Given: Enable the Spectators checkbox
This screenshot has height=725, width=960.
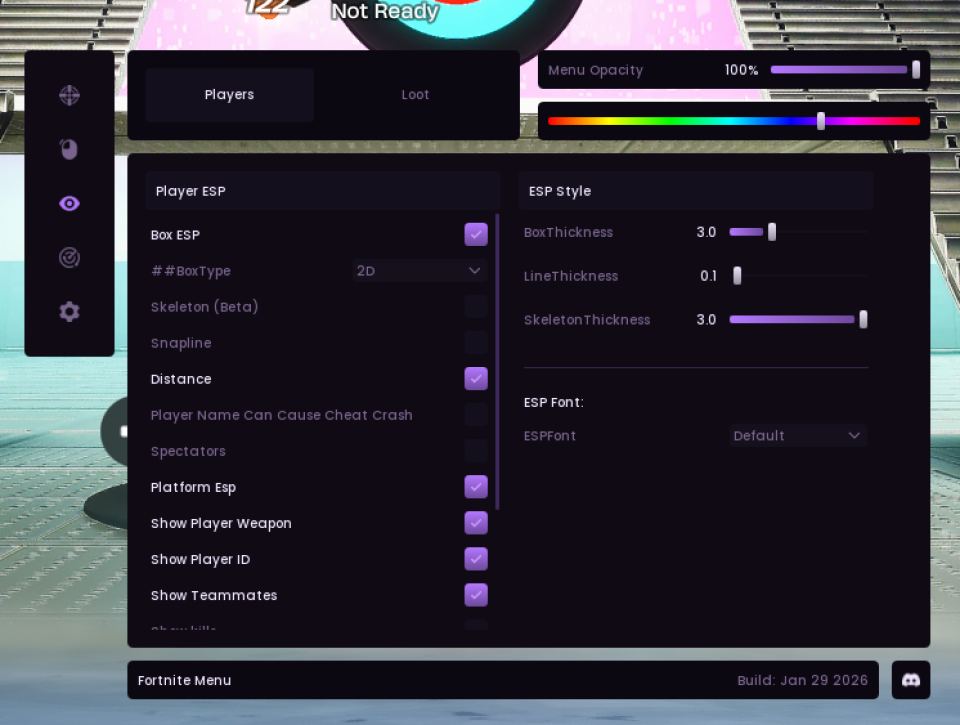Looking at the screenshot, I should [x=476, y=451].
